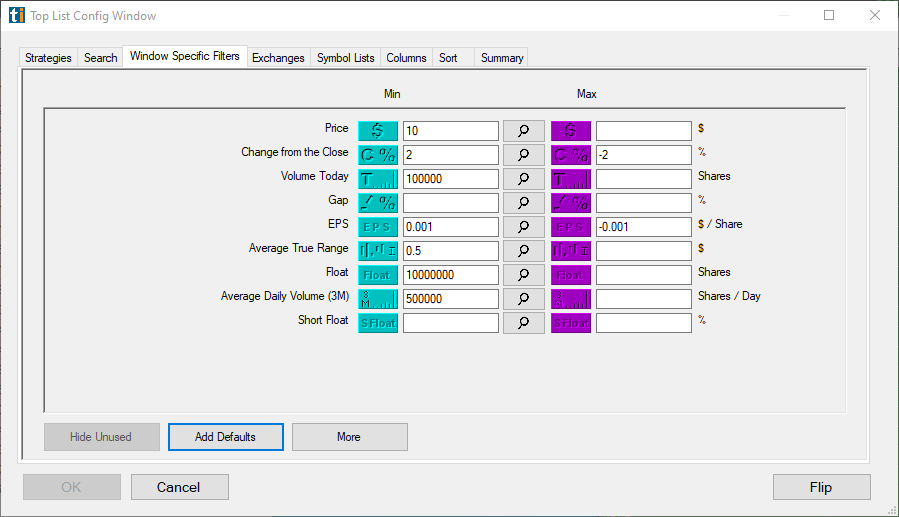The height and width of the screenshot is (517, 899).
Task: Click the Min Gap filter icon
Action: coord(378,203)
